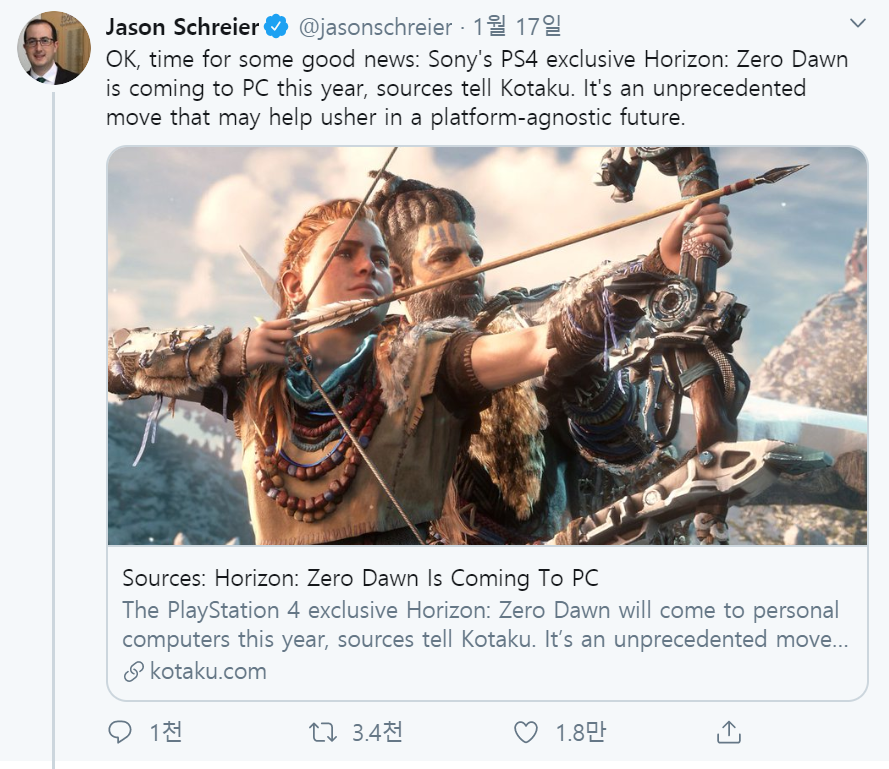Viewport: 889px width, 769px height.
Task: Open the Horizon Zero Dawn article image
Action: [487, 346]
